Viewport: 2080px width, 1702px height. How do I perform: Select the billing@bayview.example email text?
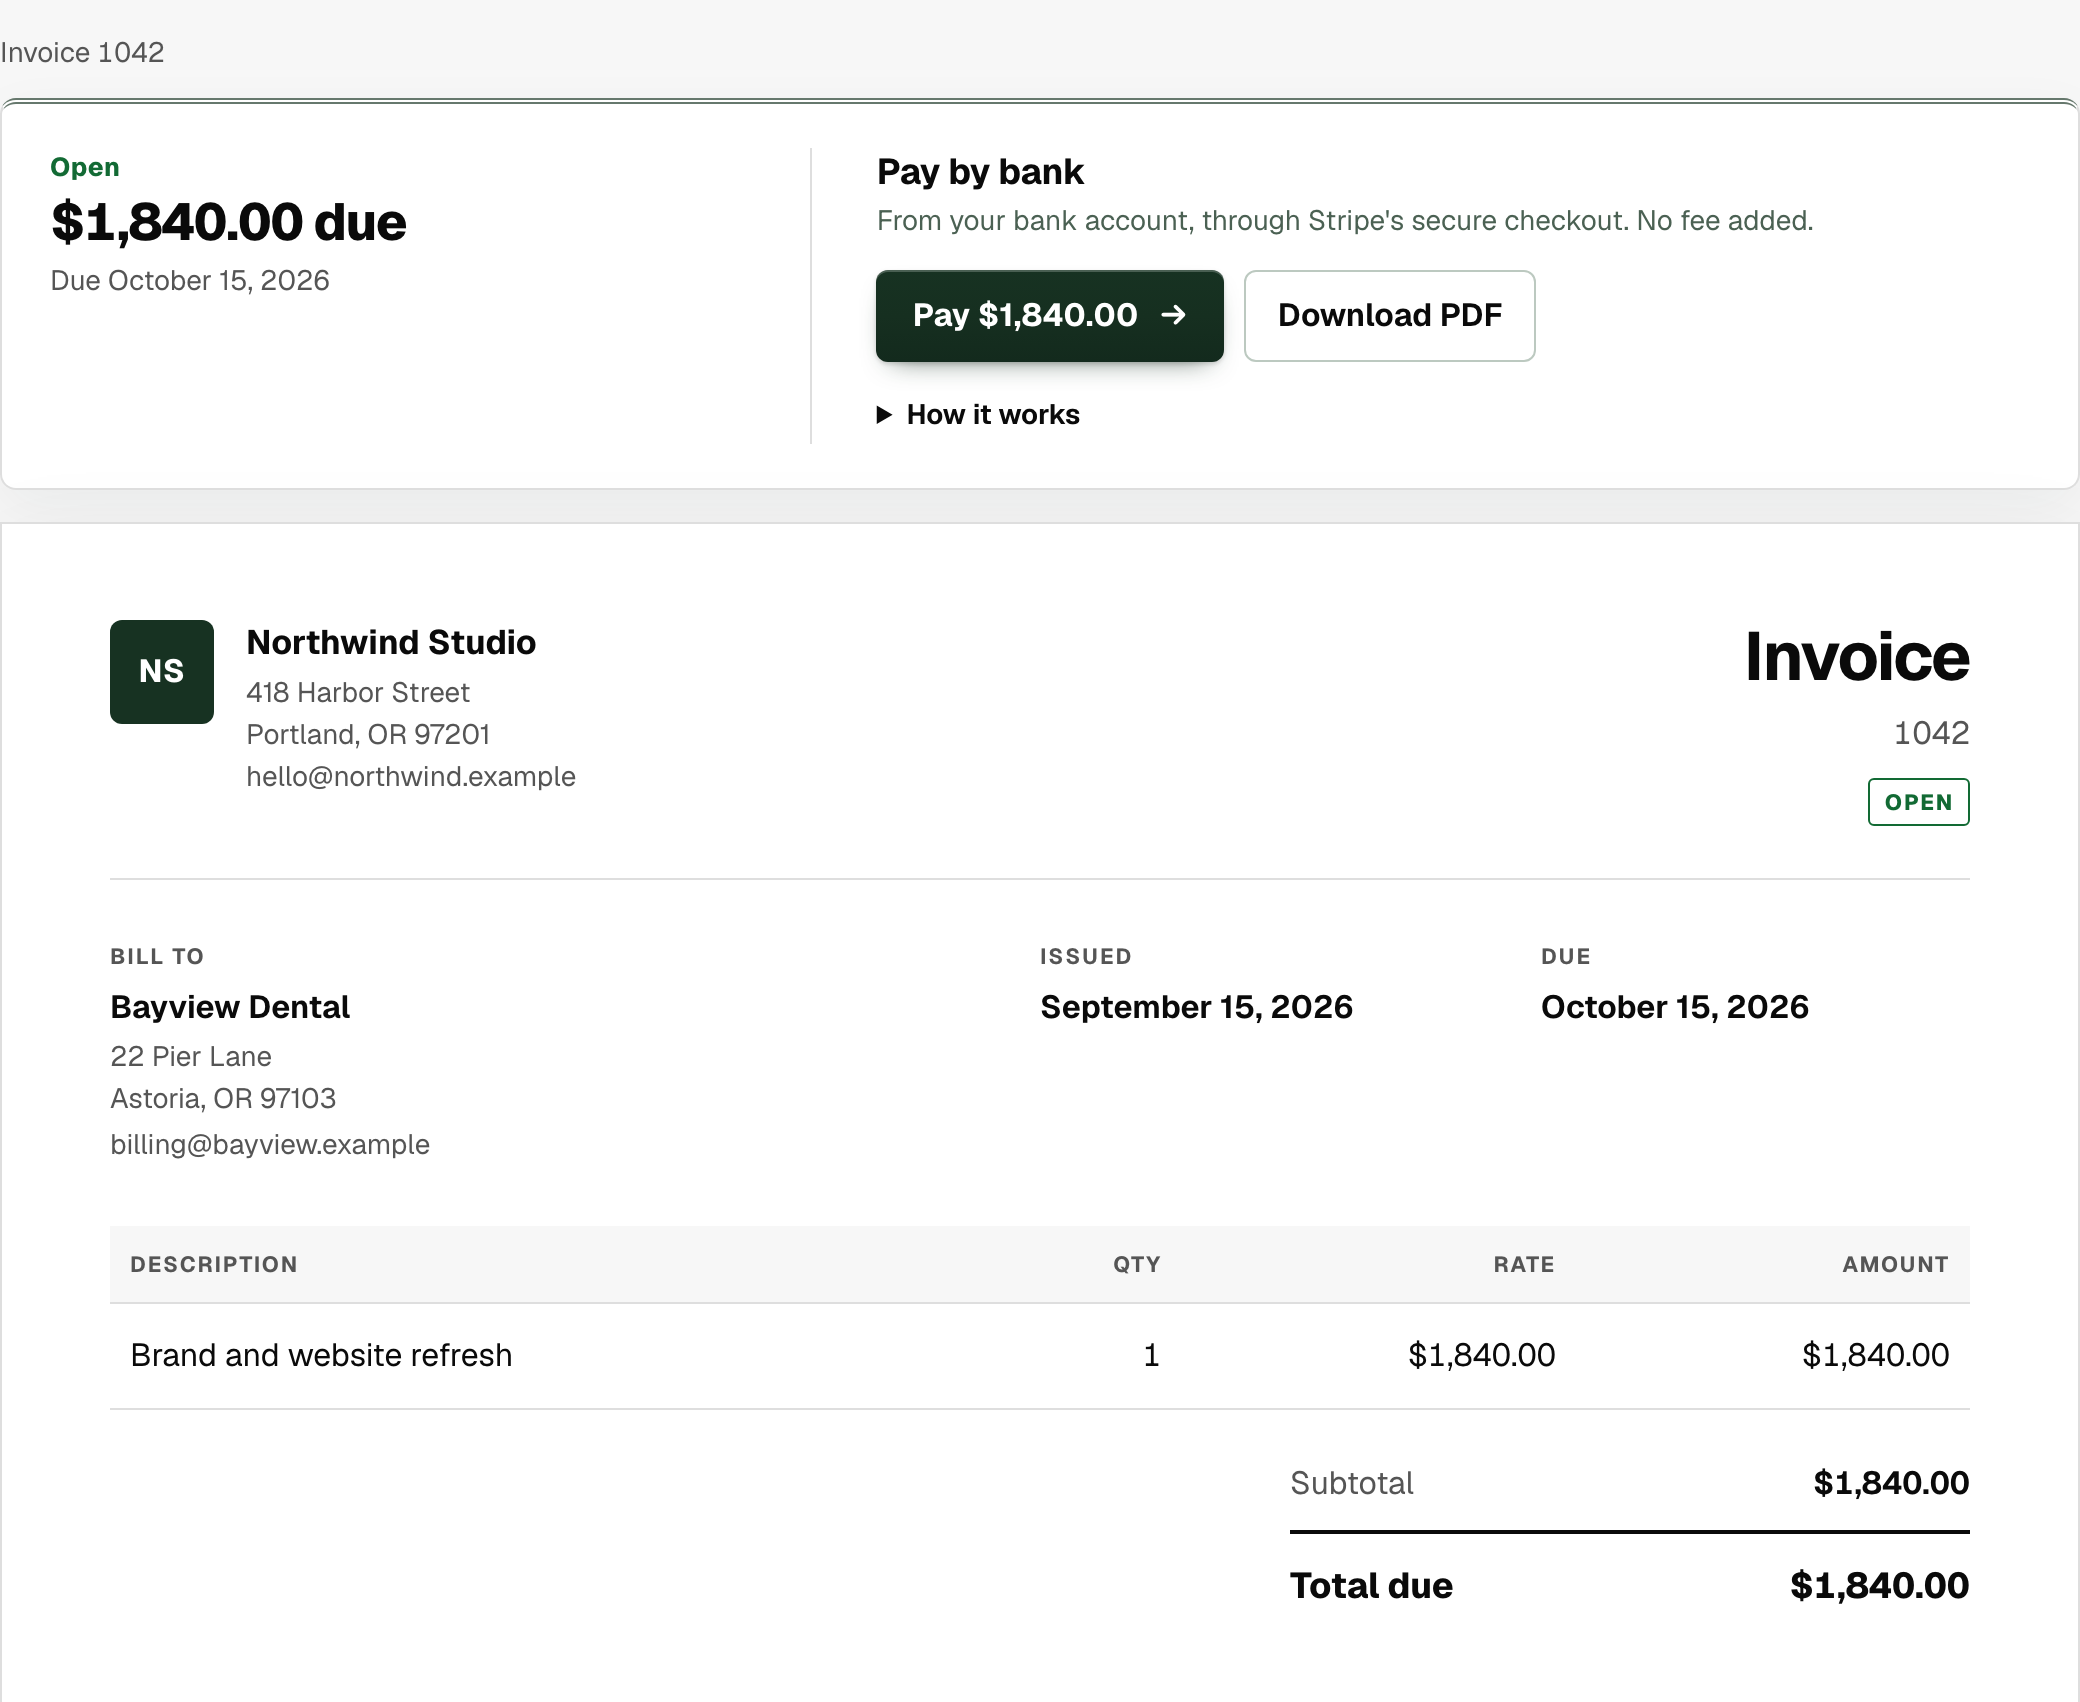pyautogui.click(x=270, y=1145)
